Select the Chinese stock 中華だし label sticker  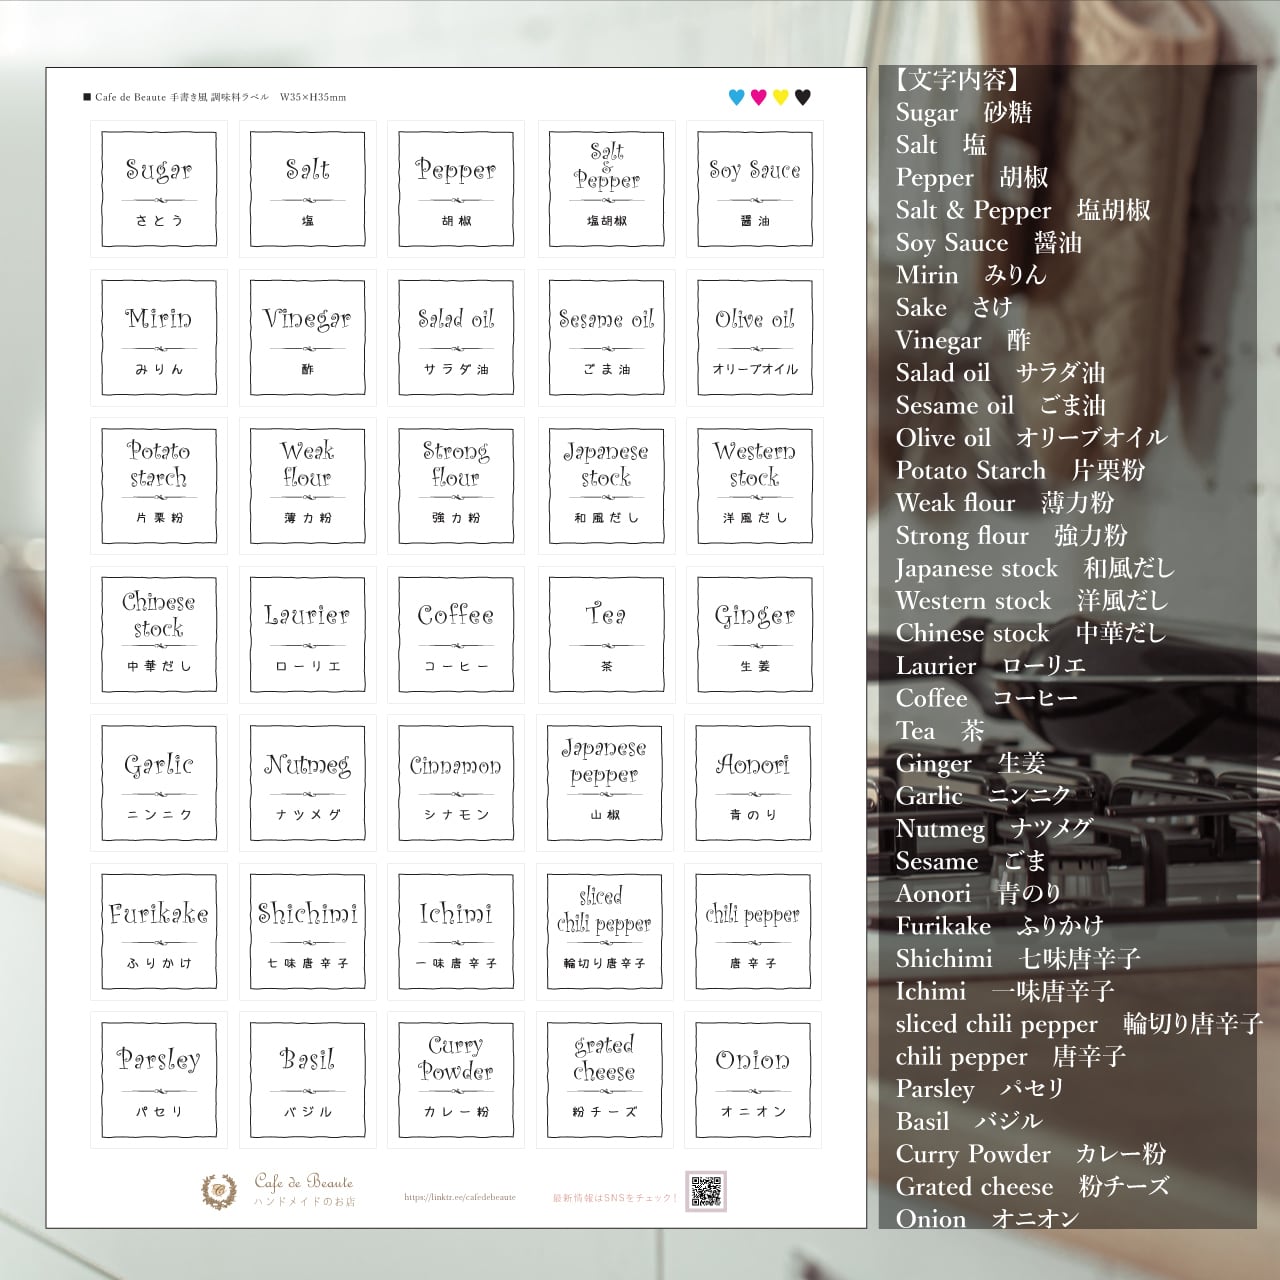pyautogui.click(x=159, y=635)
